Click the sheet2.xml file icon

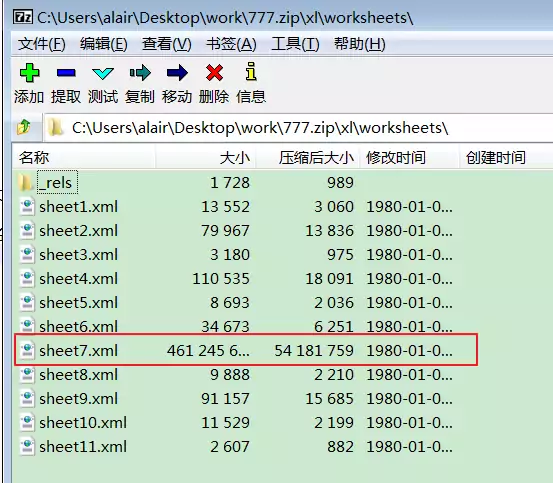click(x=27, y=231)
